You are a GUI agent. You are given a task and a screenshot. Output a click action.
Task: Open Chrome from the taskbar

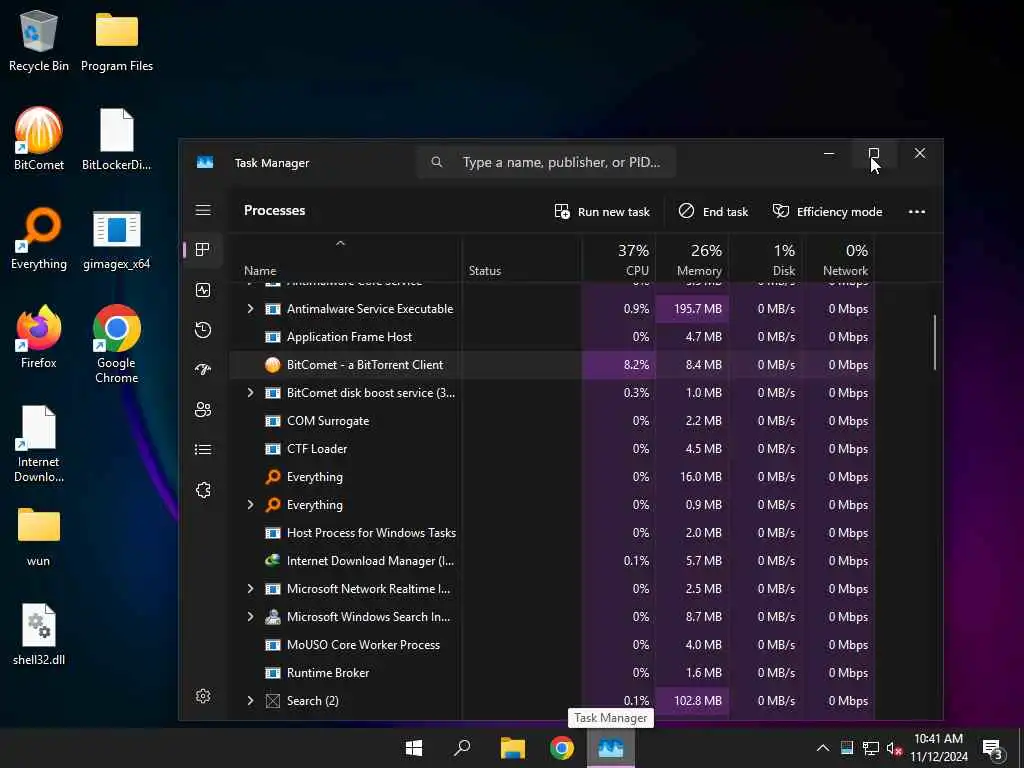coord(562,748)
